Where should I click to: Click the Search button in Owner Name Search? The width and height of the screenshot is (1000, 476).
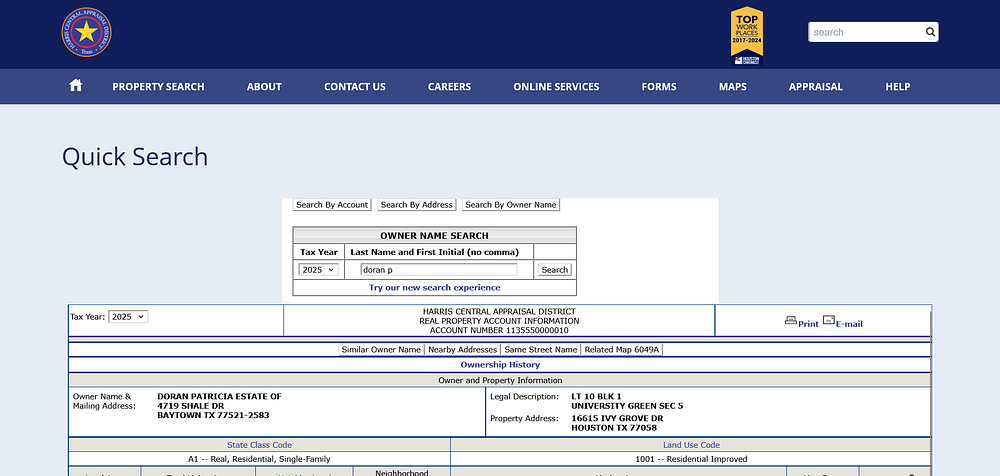click(554, 270)
